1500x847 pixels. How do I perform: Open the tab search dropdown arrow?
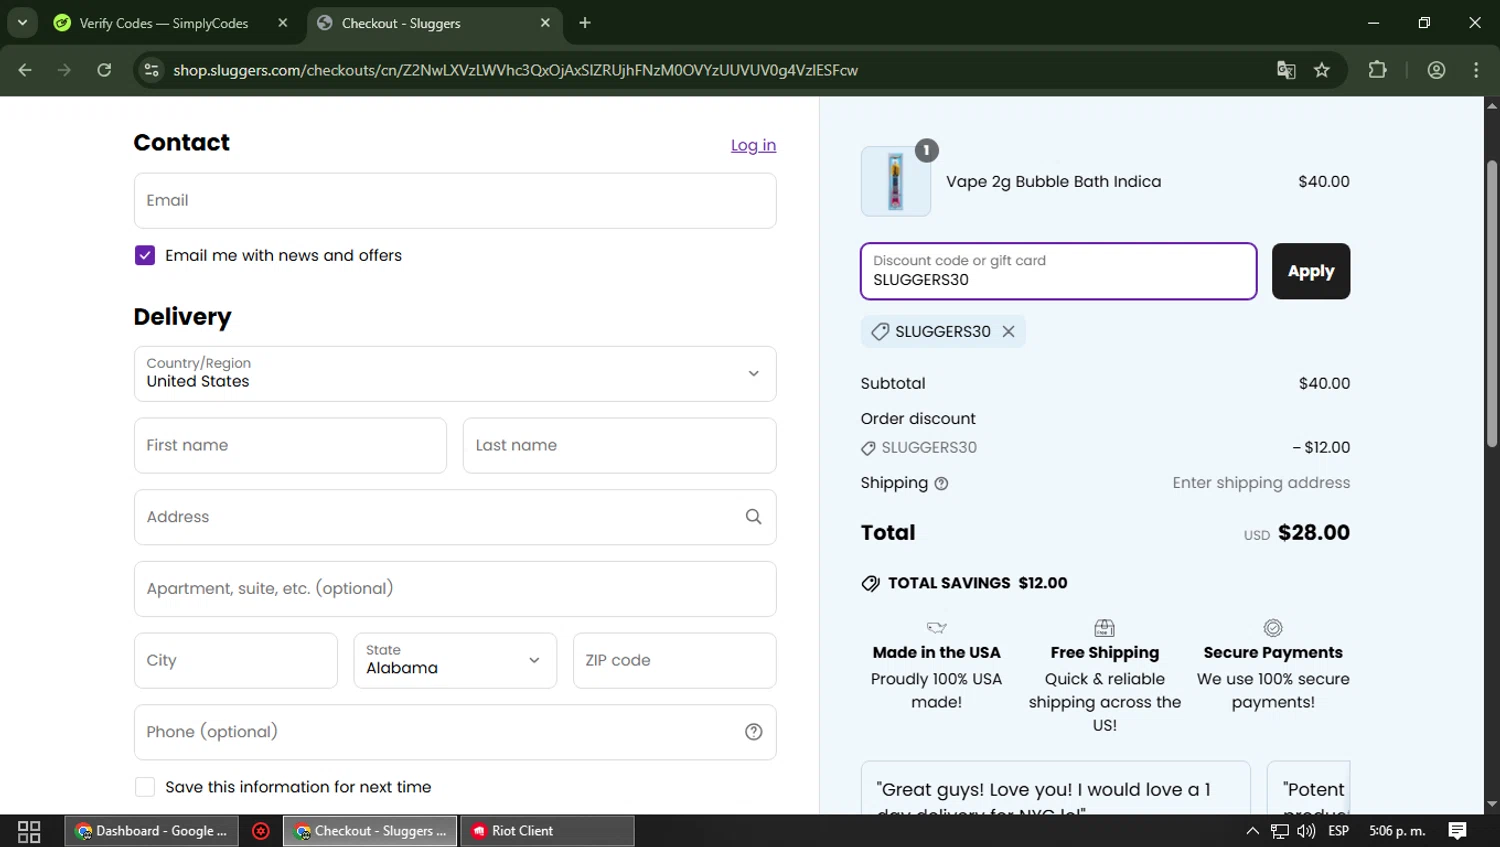coord(22,22)
